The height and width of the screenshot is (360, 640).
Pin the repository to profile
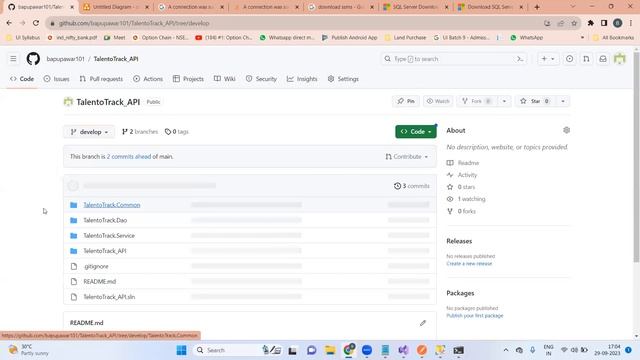(406, 101)
